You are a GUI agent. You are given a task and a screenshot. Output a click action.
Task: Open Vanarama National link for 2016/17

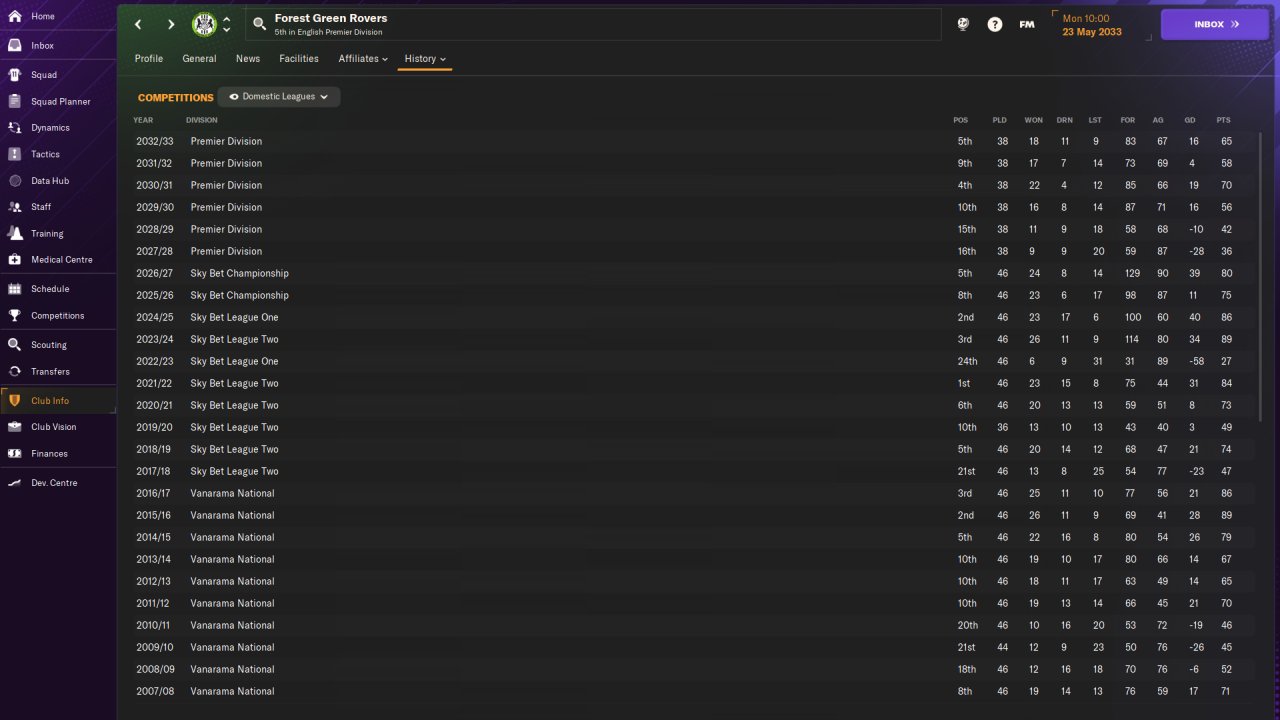pyautogui.click(x=232, y=494)
